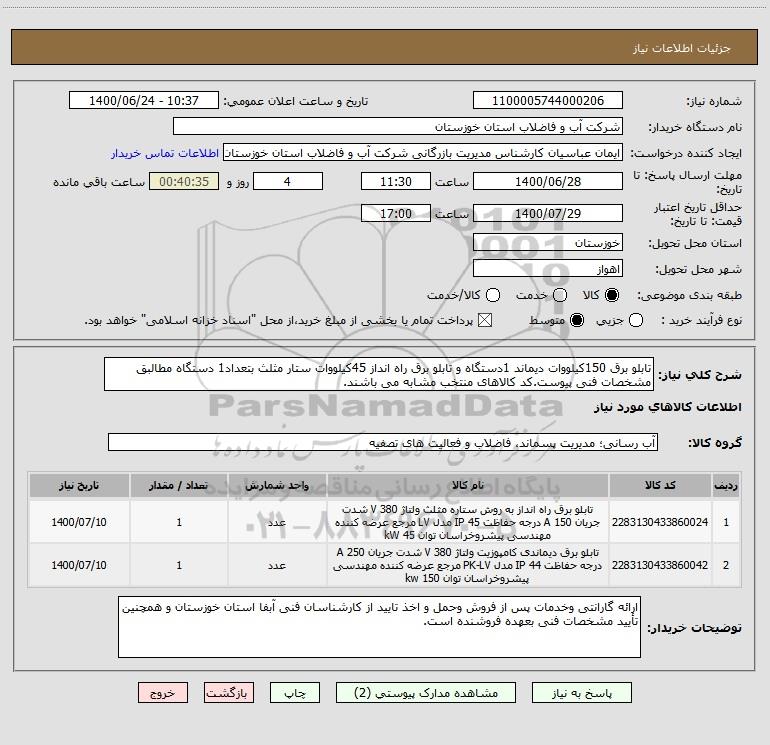The height and width of the screenshot is (745, 770).
Task: Click the announcement date field 1400/06/24 - 10:37
Action: (144, 100)
